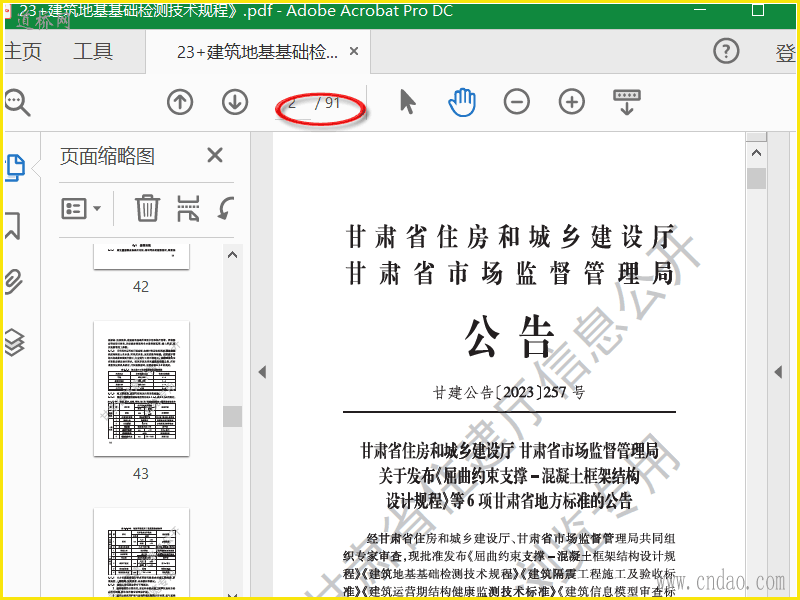Click the page number input field
Image resolution: width=800 pixels, height=600 pixels.
pyautogui.click(x=294, y=104)
